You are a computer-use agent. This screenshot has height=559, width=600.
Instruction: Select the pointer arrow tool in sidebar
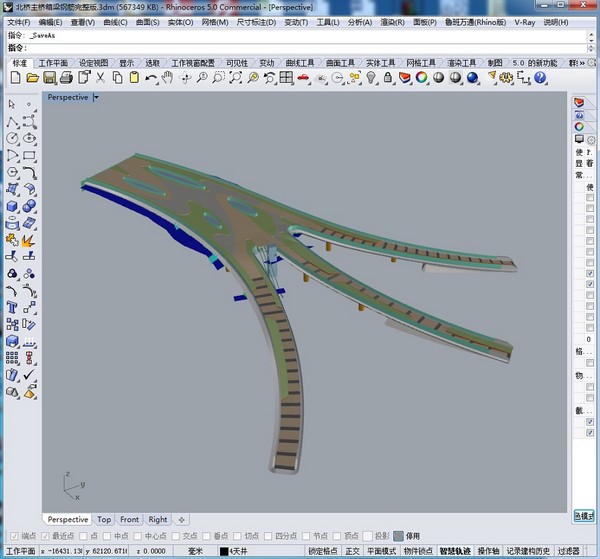coord(12,104)
